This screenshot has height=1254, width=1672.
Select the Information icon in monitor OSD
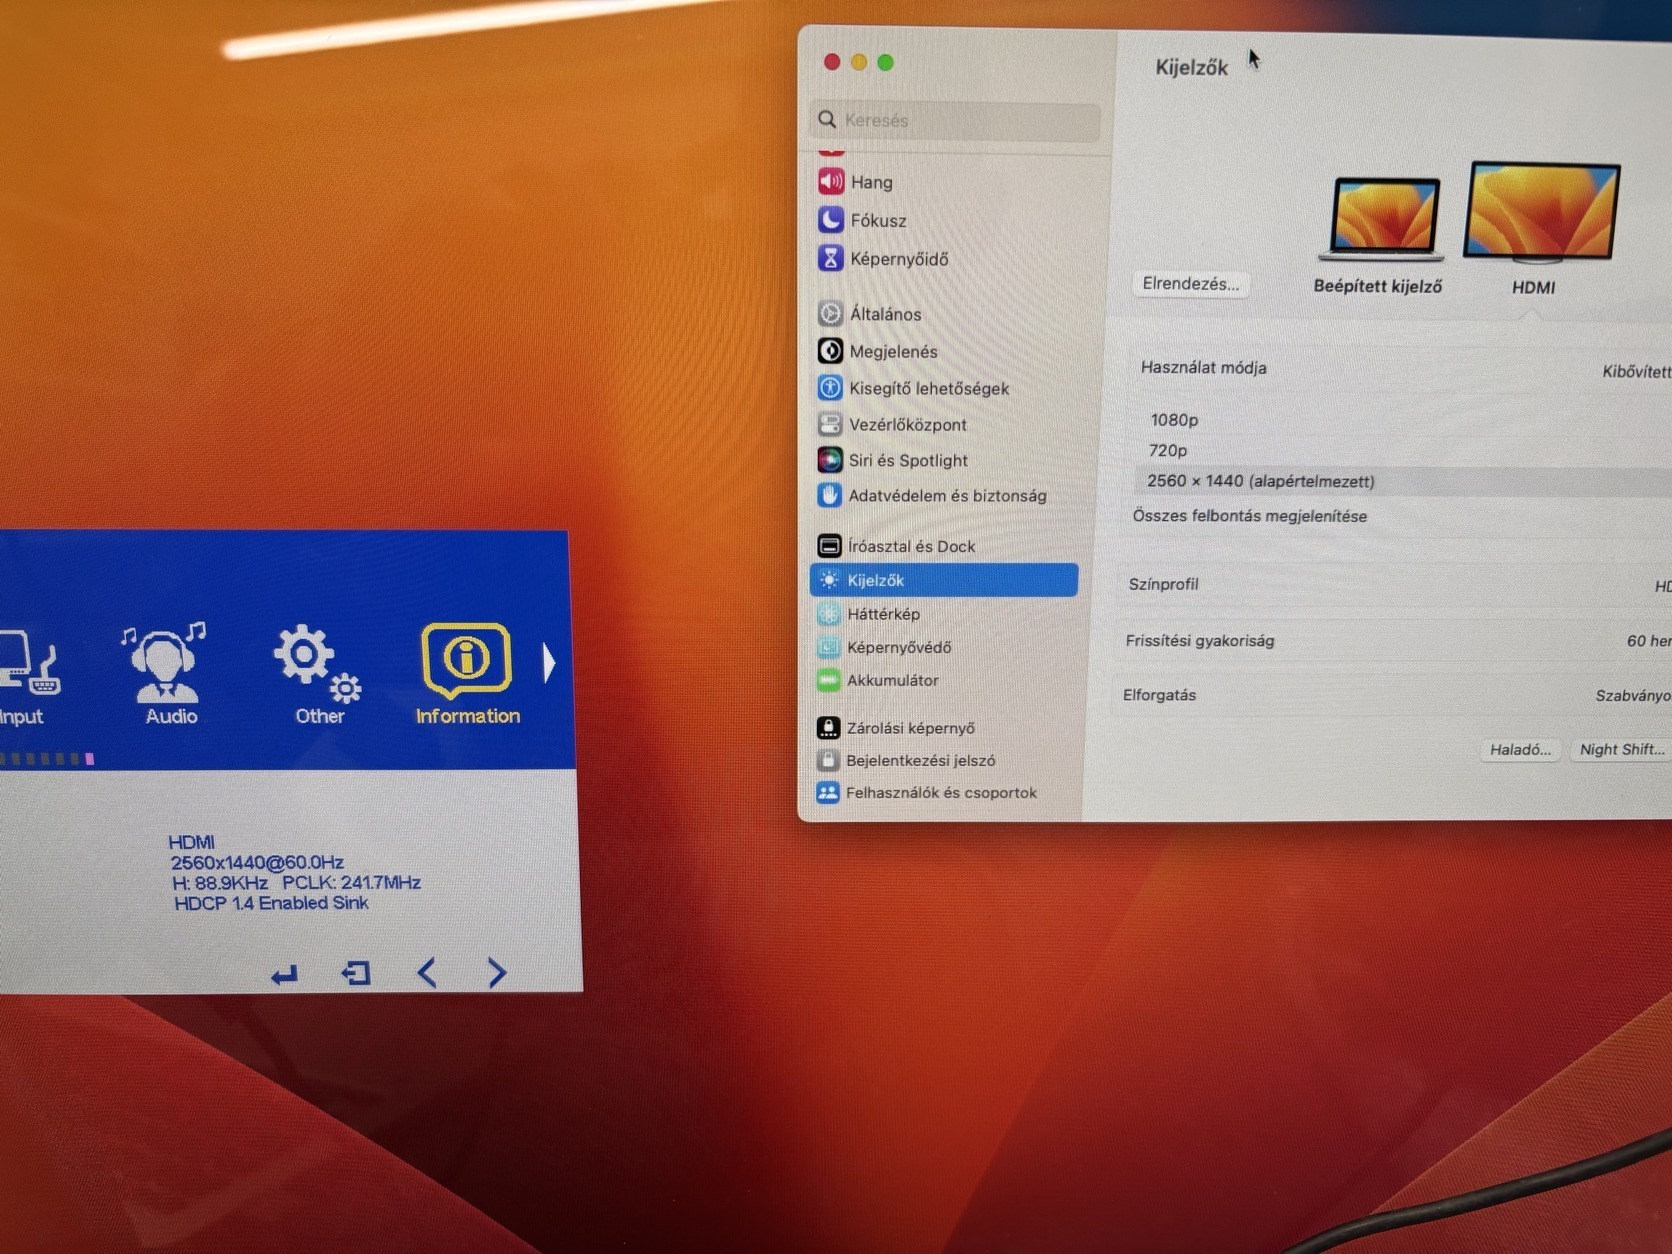pyautogui.click(x=467, y=660)
